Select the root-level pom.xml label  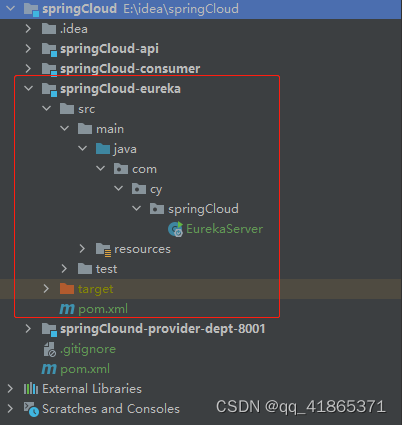(85, 369)
